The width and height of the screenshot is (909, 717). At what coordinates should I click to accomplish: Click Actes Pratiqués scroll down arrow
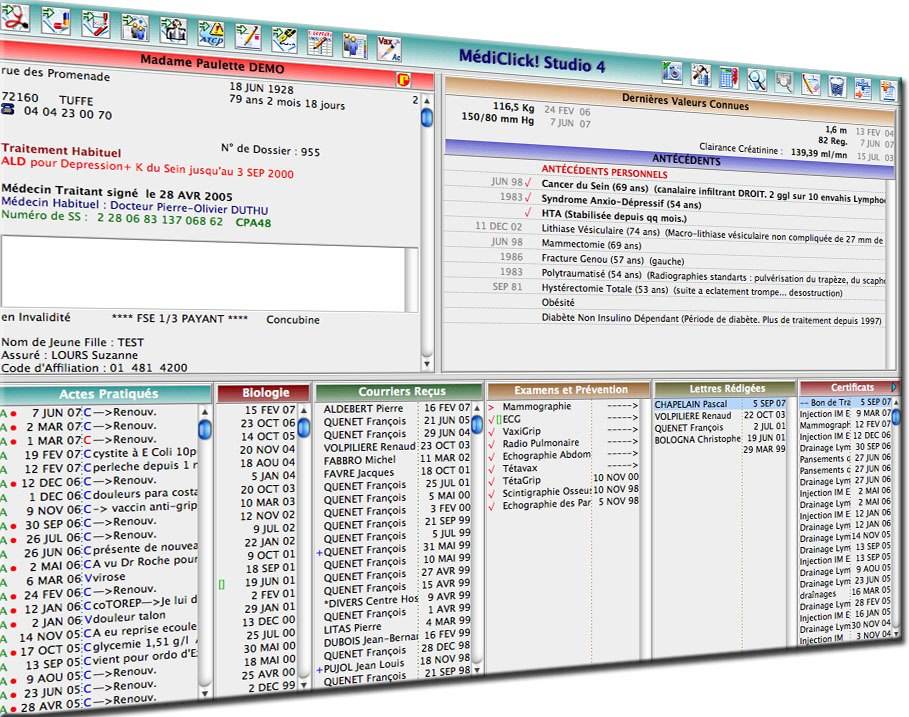(x=205, y=693)
